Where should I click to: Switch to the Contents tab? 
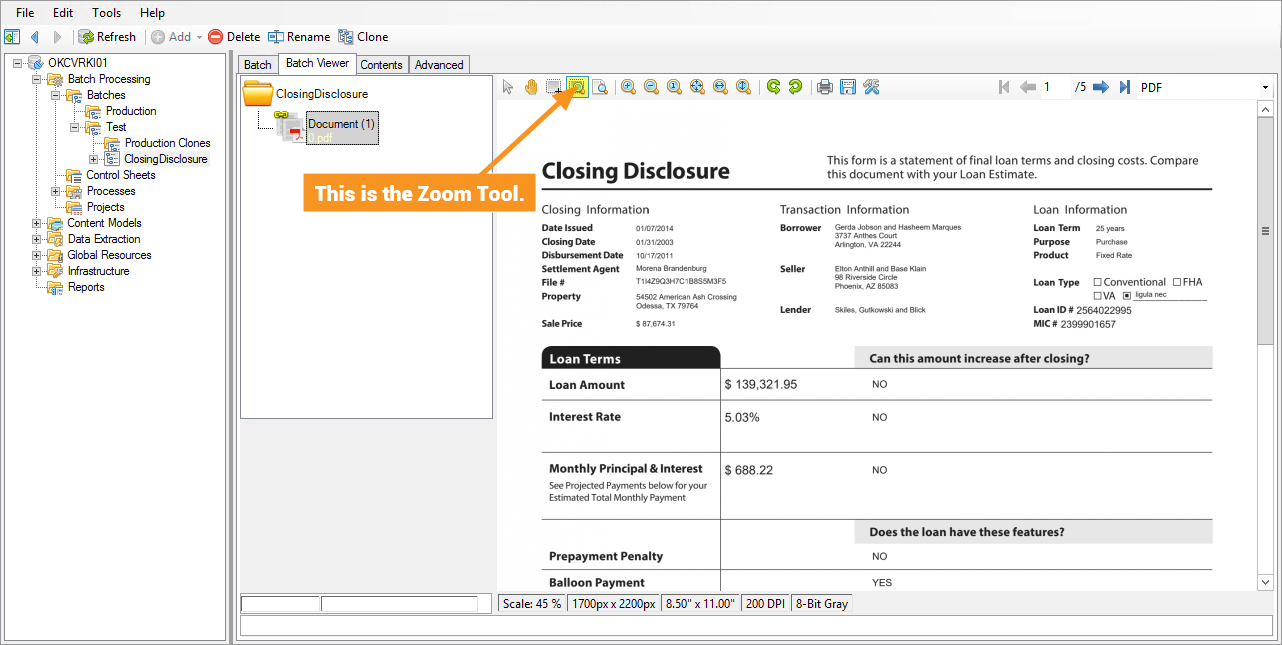(x=381, y=65)
